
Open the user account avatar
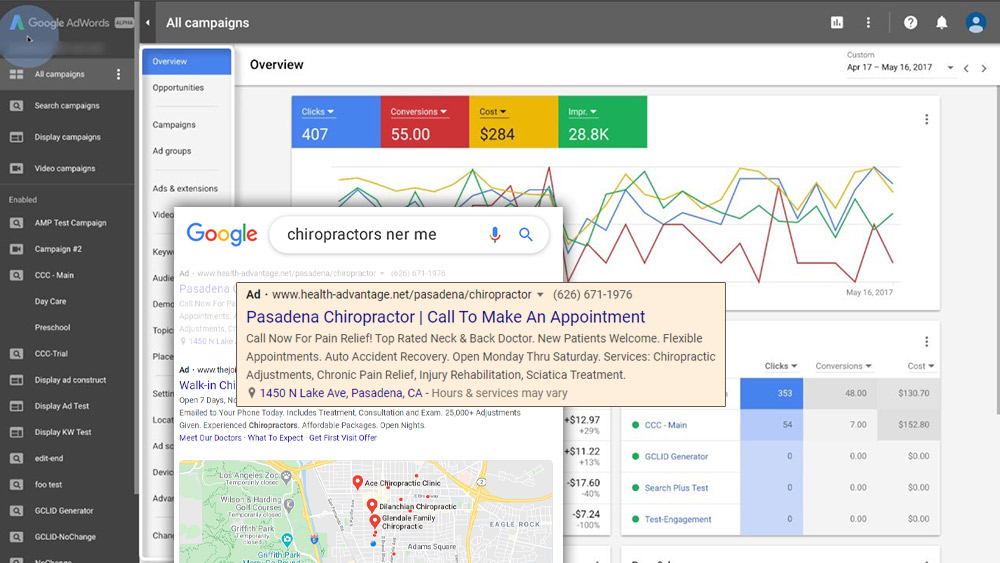coord(975,22)
